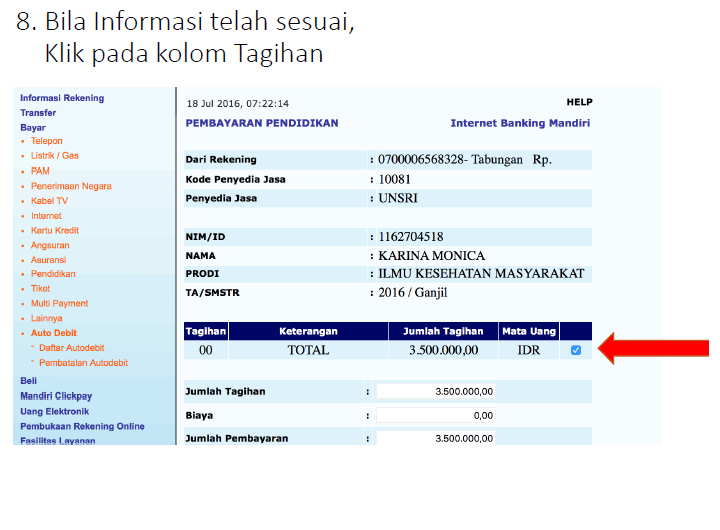Screen dimensions: 720x530
Task: Expand the Beli menu section
Action: pyautogui.click(x=29, y=381)
